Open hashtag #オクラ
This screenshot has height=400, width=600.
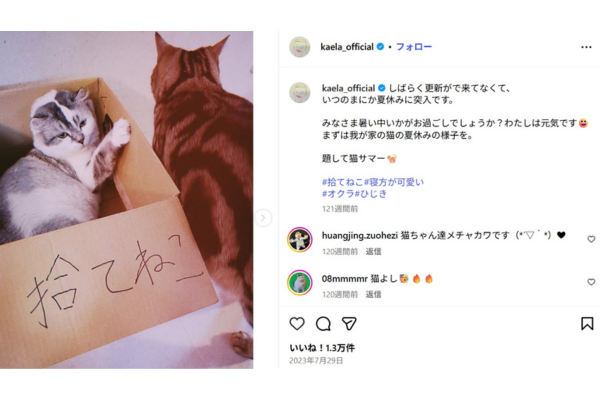point(338,194)
